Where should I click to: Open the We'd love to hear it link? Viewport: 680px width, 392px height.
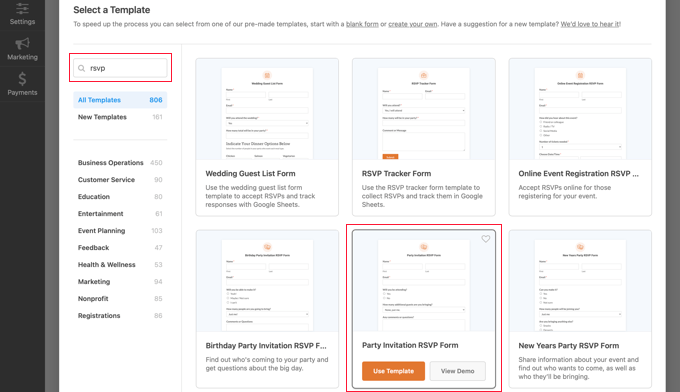pos(590,24)
